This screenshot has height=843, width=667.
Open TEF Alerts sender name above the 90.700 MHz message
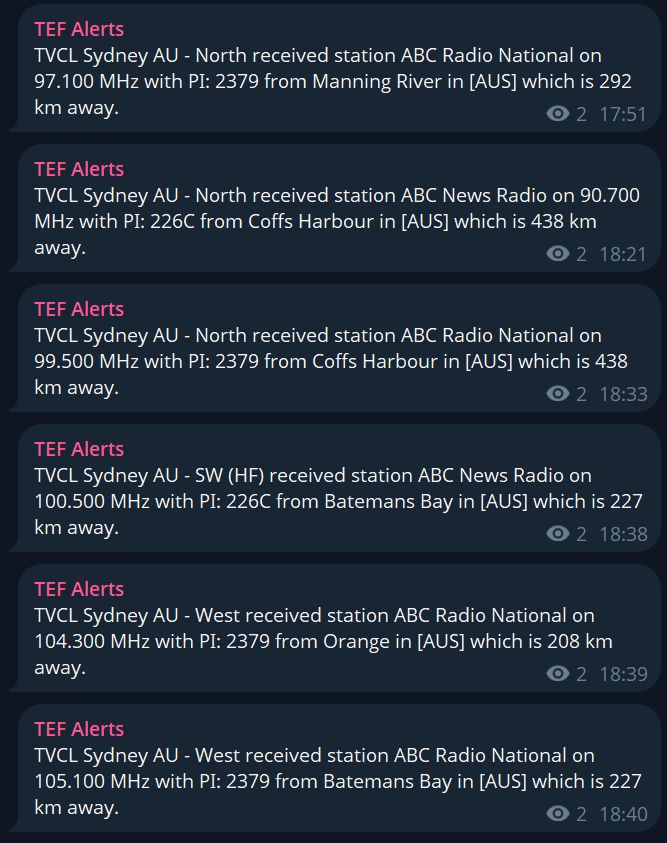coord(79,169)
